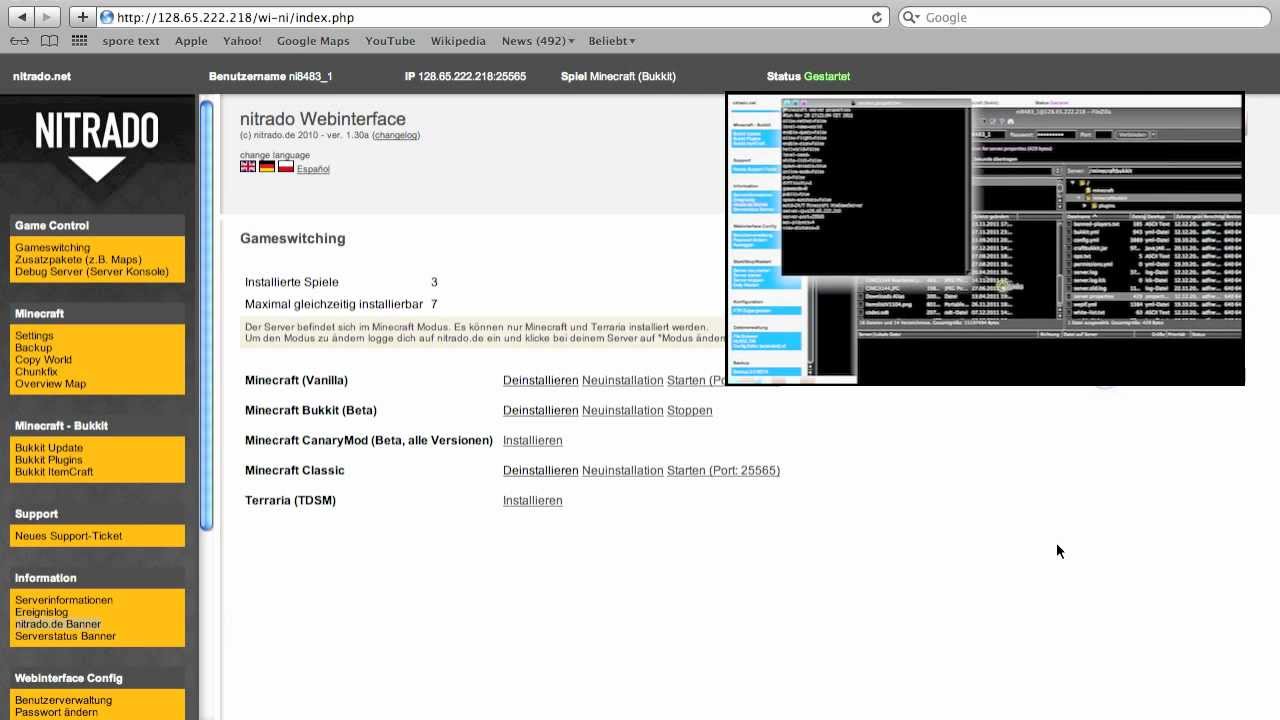The image size is (1280, 720).
Task: Open the Serverstatus Banner link
Action: click(x=65, y=636)
